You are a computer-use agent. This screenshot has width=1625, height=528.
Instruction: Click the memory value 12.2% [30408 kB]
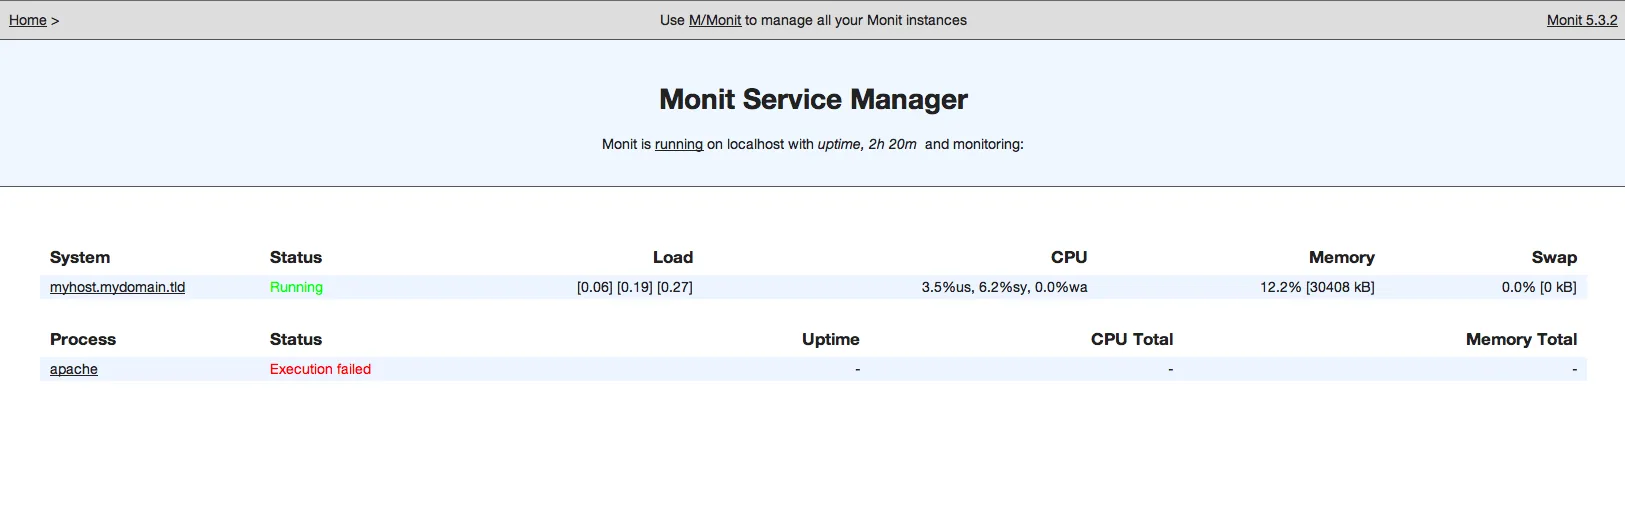(x=1316, y=287)
